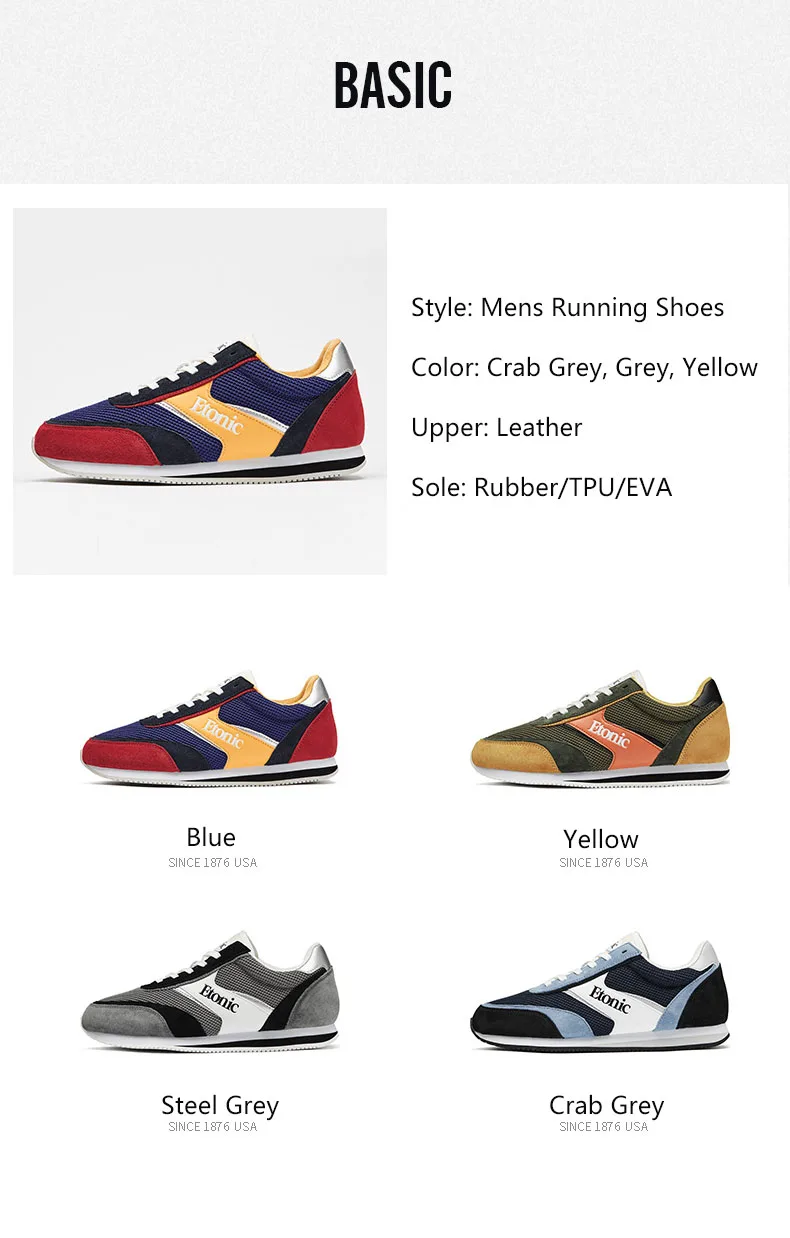
Task: Click the Color: Crab Grey, Grey, Yellow line
Action: [585, 368]
